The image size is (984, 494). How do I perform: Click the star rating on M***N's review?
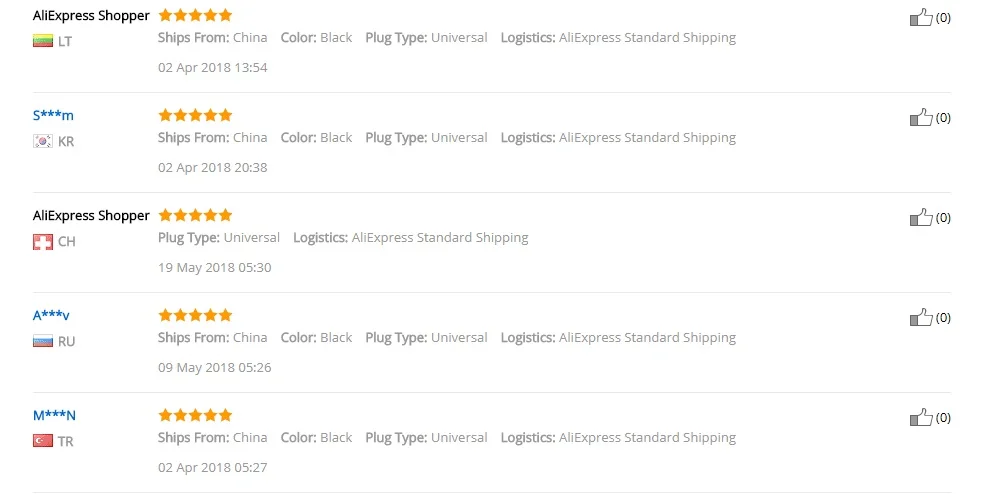pos(195,415)
